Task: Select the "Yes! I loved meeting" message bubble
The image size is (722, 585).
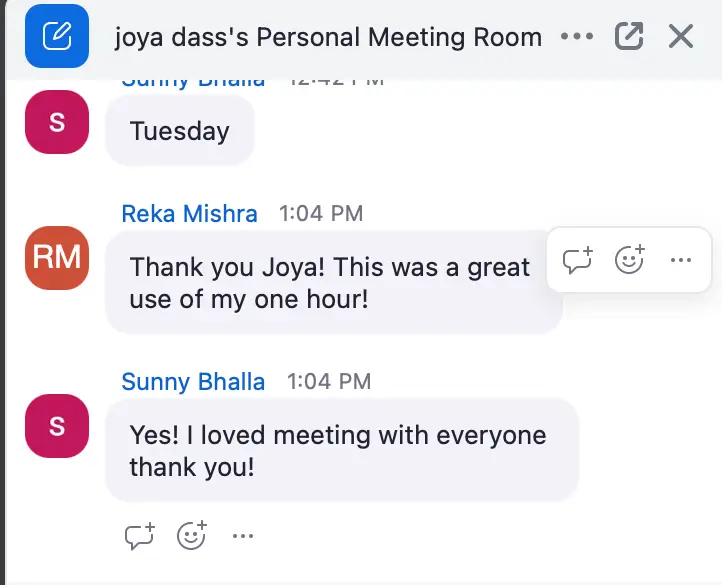Action: (341, 450)
